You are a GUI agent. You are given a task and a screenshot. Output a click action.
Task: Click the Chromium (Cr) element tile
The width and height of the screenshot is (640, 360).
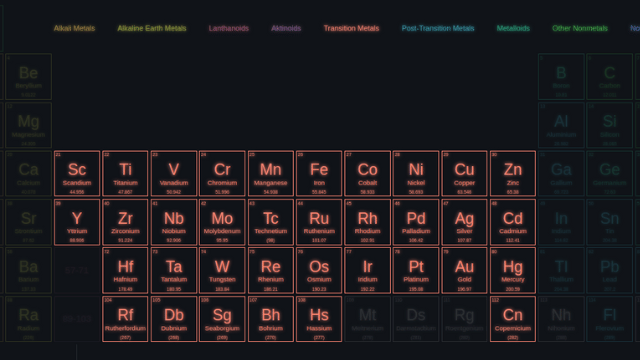222,173
